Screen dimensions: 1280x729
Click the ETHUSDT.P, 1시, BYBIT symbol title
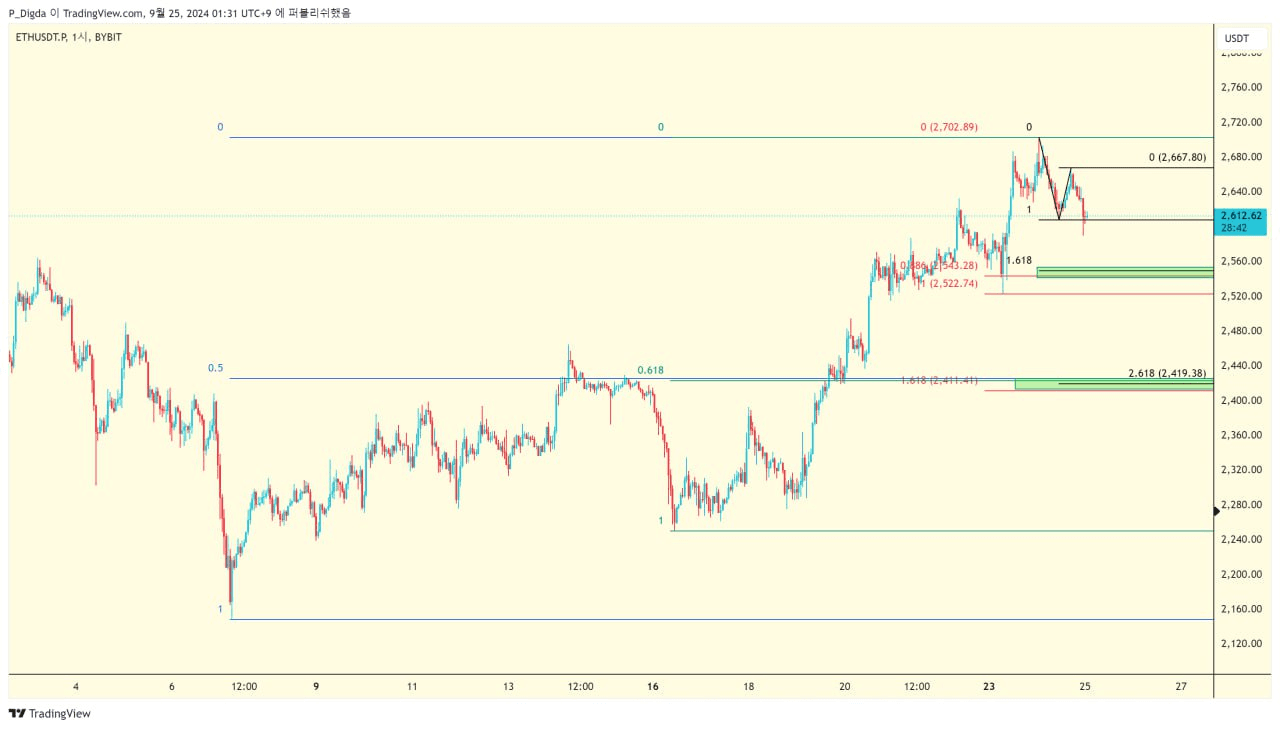click(x=69, y=37)
